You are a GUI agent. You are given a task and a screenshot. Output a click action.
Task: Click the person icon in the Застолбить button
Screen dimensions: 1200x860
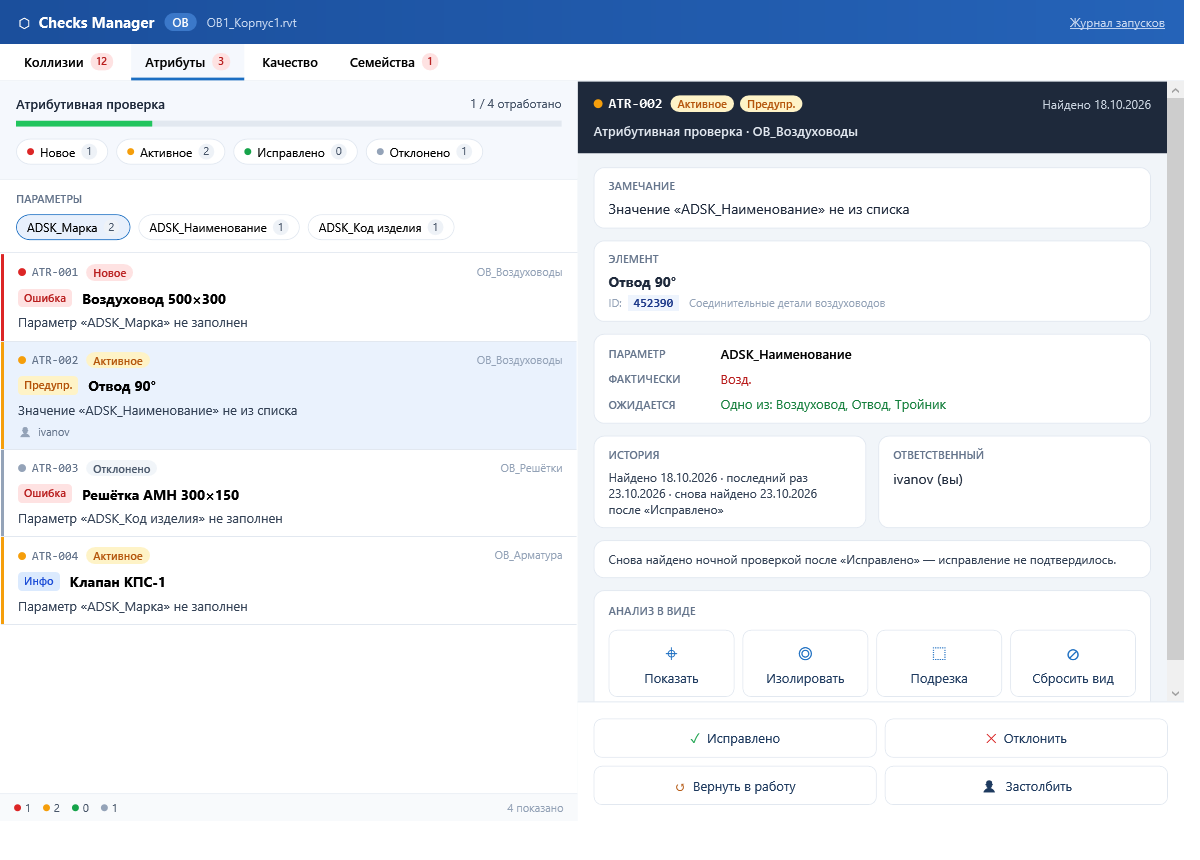[989, 787]
